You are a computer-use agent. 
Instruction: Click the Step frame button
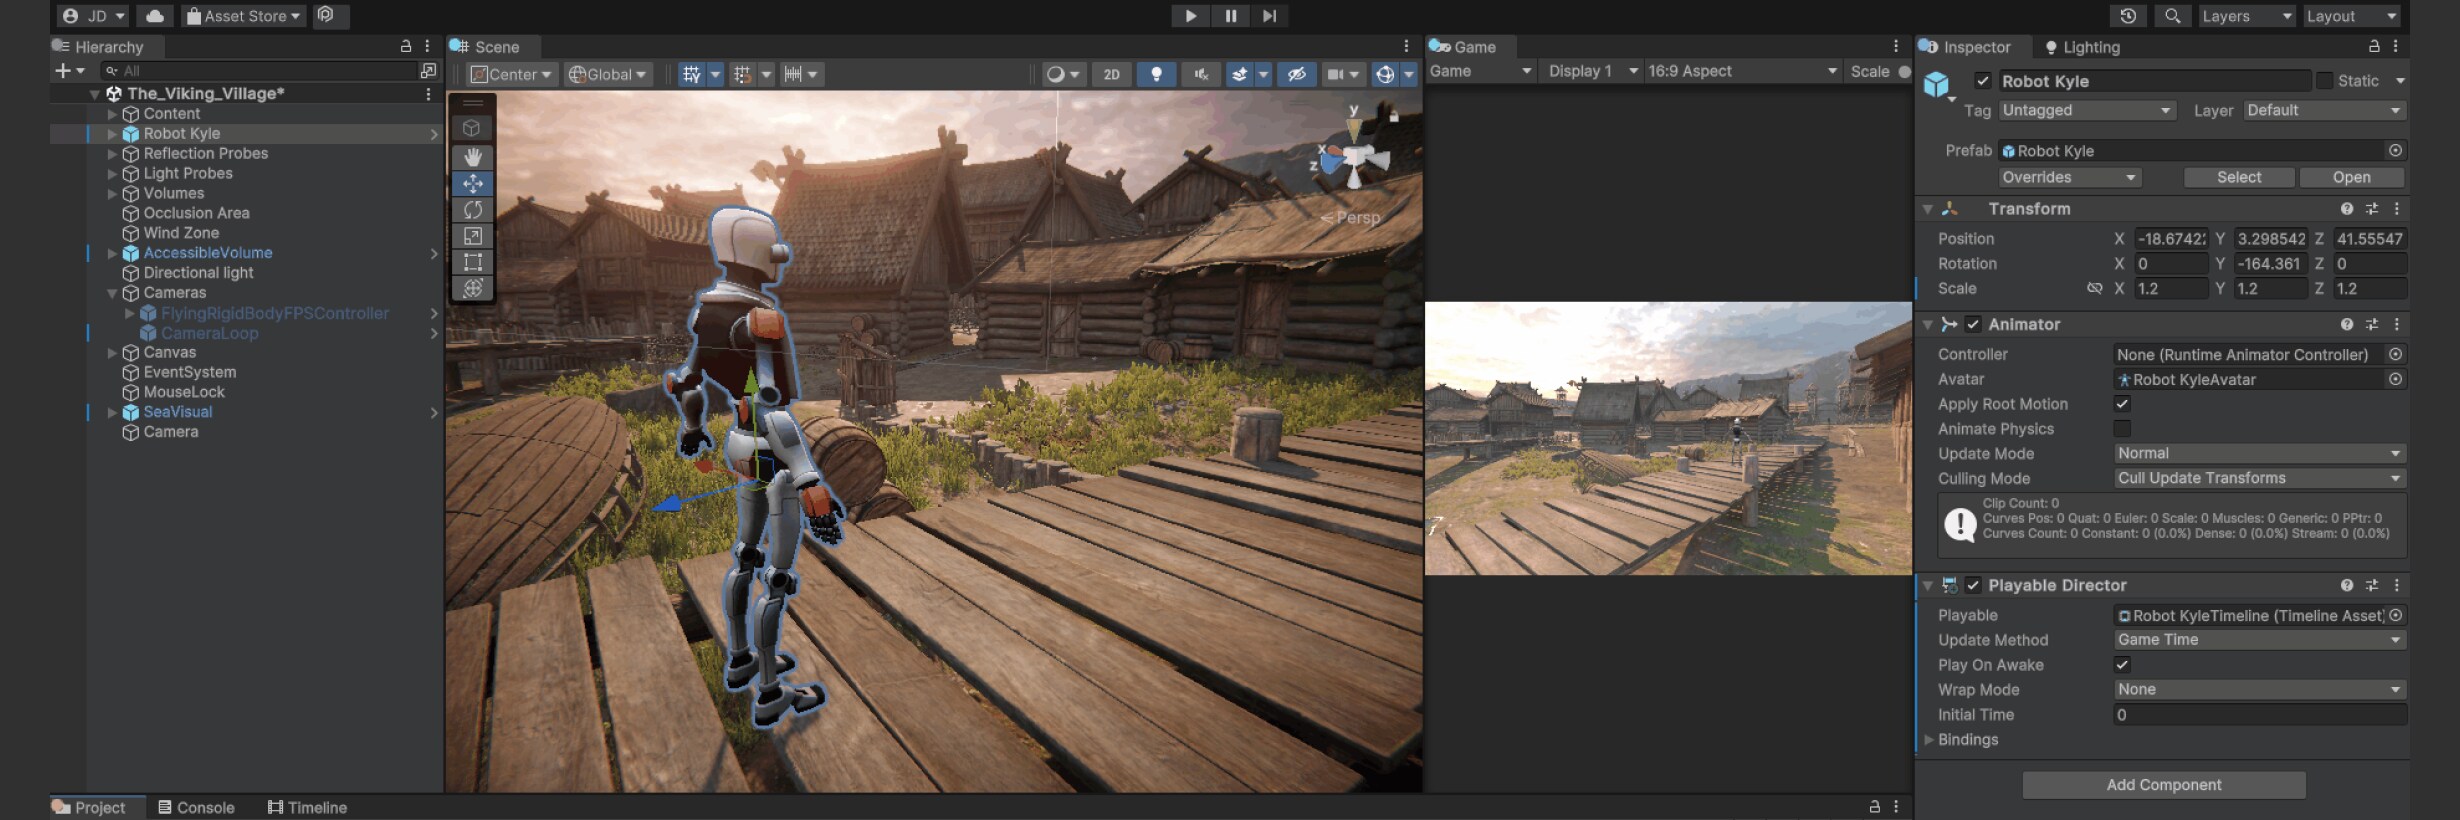click(x=1269, y=16)
